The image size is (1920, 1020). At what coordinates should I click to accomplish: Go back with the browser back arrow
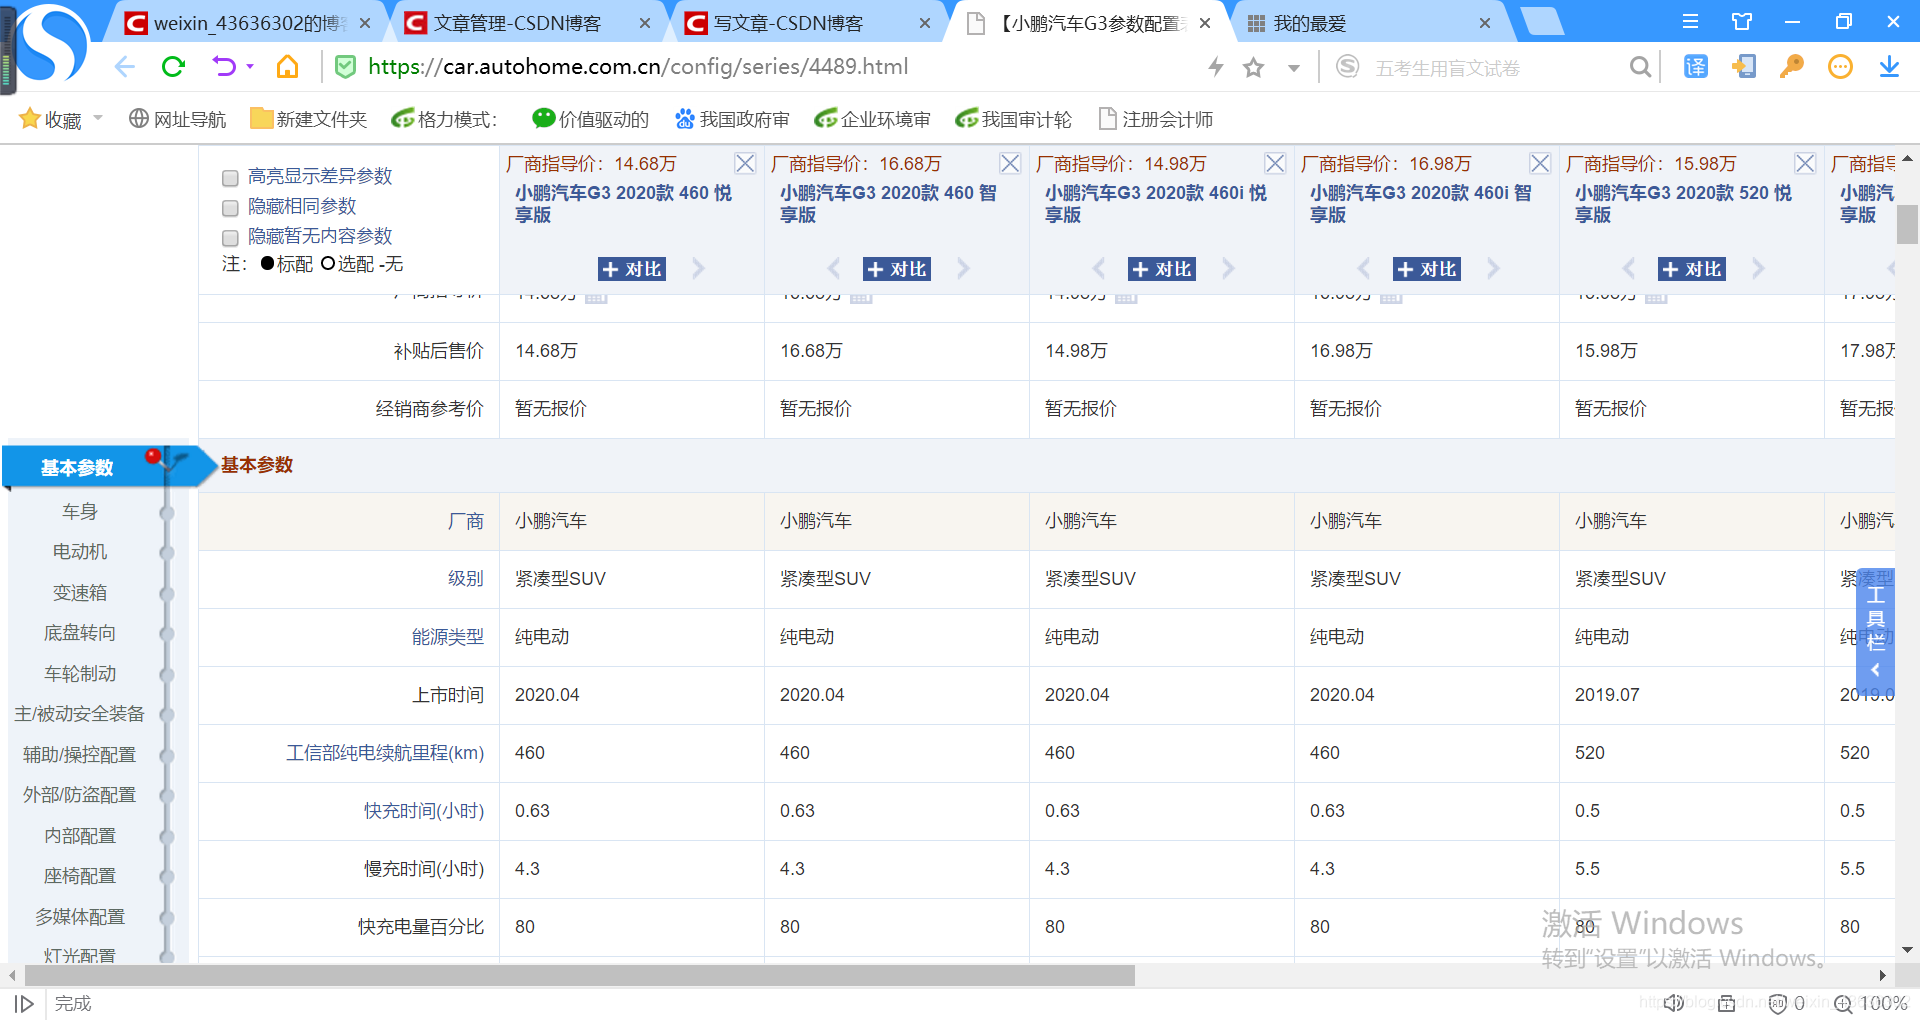(x=124, y=67)
